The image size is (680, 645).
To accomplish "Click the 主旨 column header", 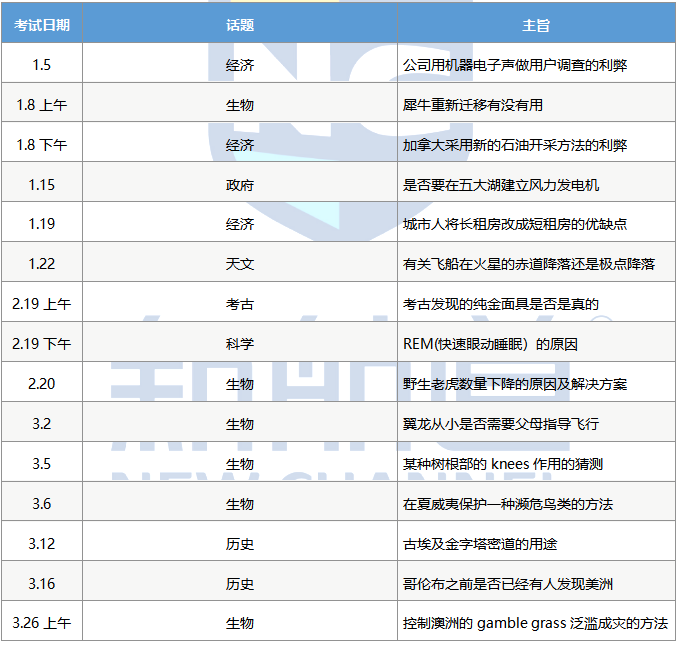I will (536, 25).
